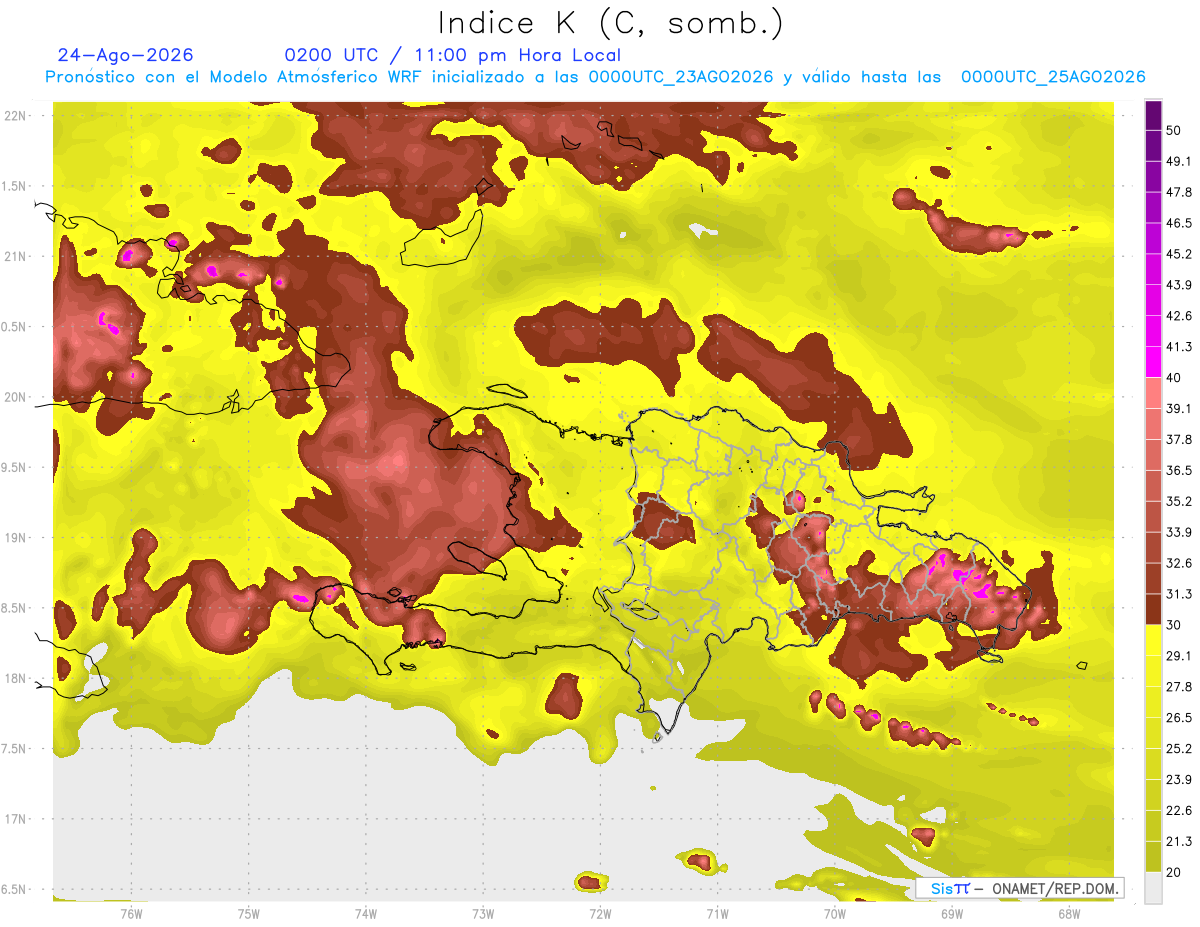Click the '69W' longitude label
Screen dimensions: 1200x927
pos(952,913)
